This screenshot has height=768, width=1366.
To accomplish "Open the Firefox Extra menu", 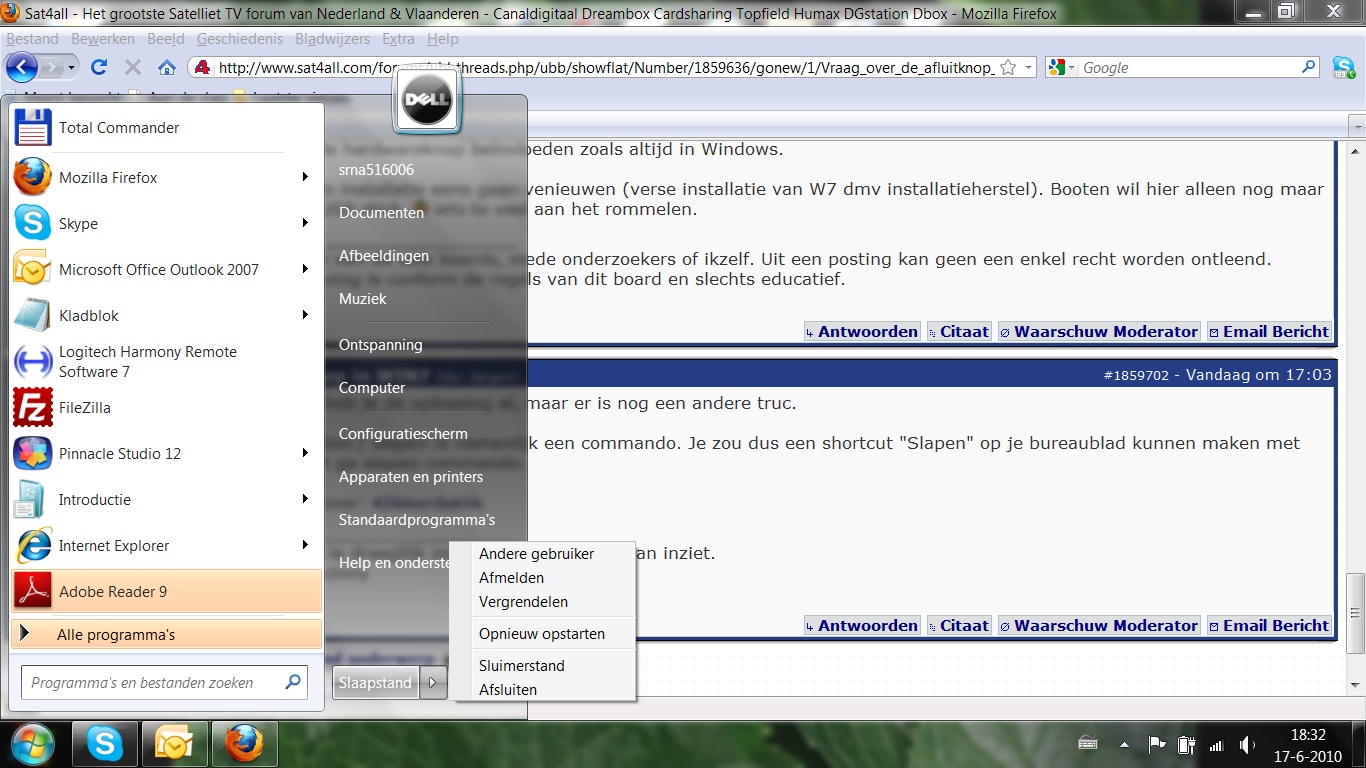I will [398, 39].
